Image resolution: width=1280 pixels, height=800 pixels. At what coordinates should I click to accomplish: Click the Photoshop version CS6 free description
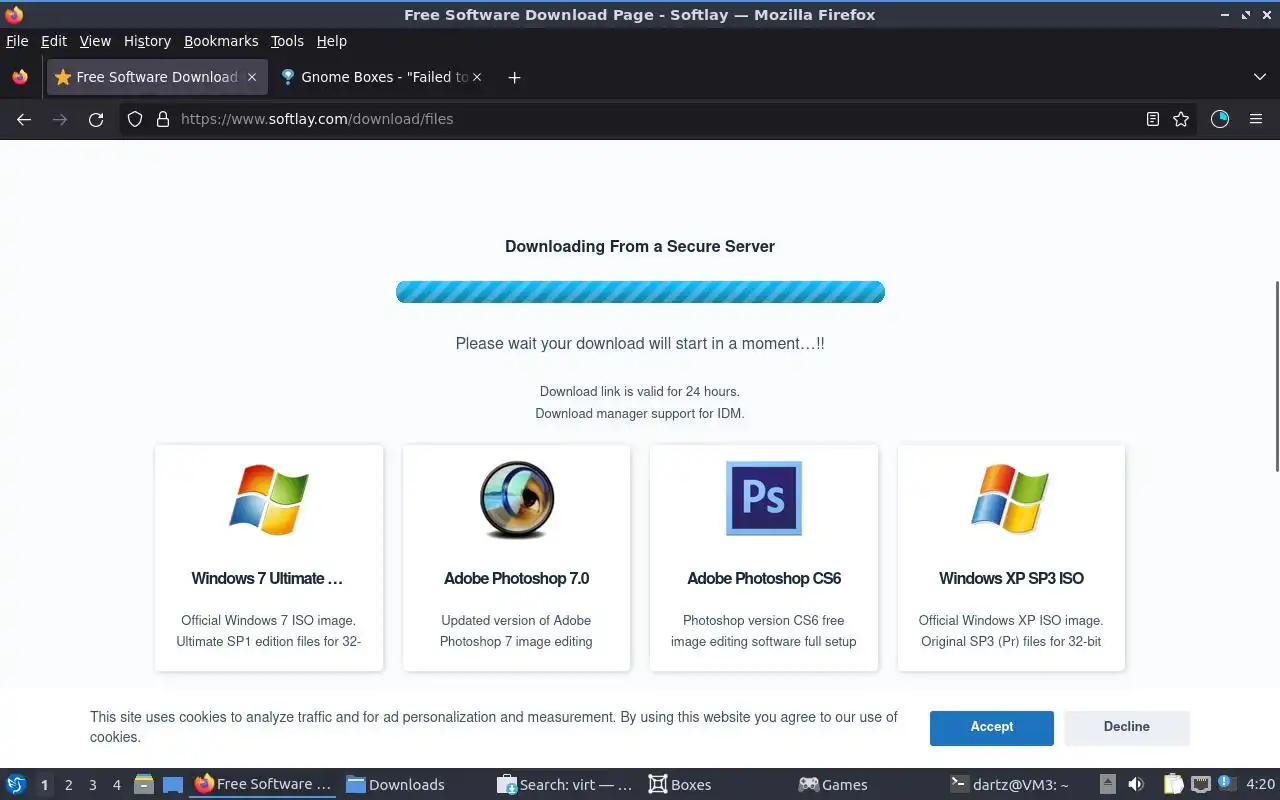[x=764, y=631]
